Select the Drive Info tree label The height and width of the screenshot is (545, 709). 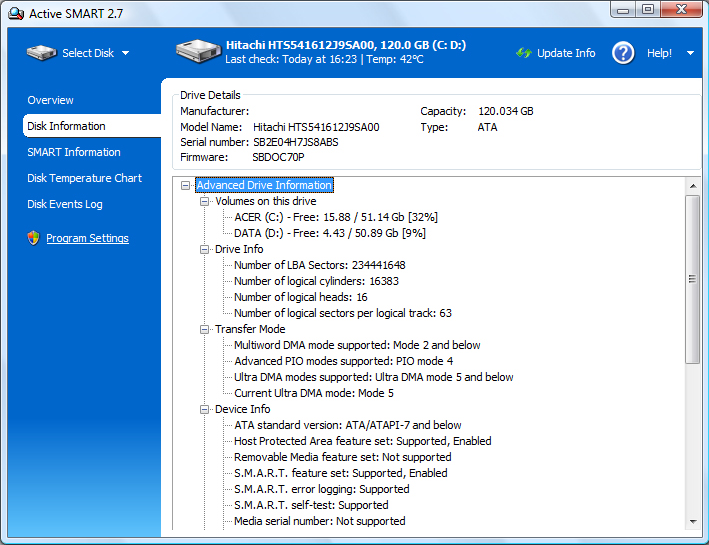(239, 249)
